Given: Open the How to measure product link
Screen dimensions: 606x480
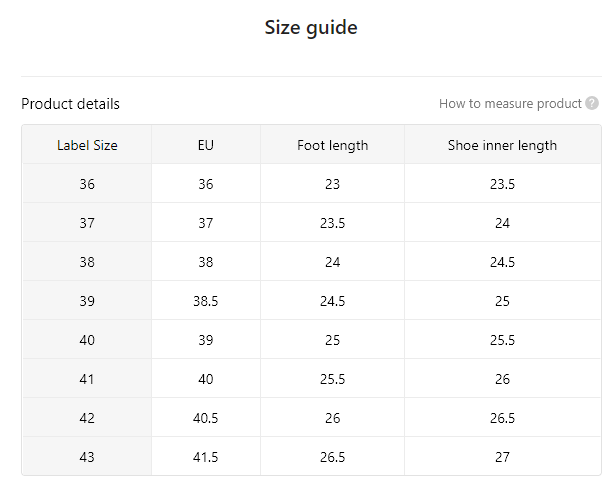Looking at the screenshot, I should tap(510, 104).
